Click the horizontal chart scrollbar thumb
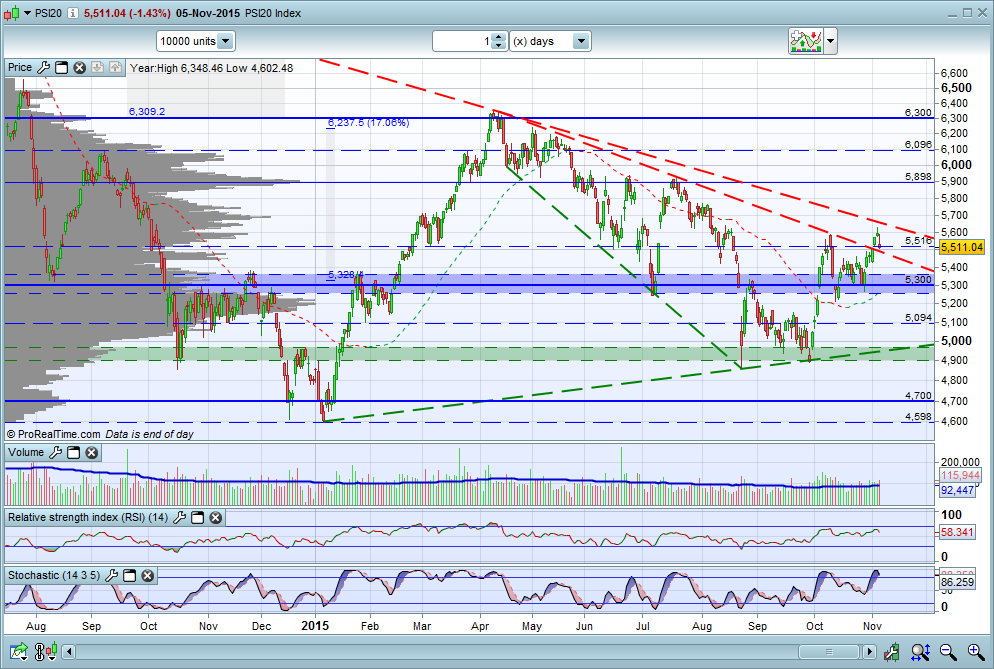This screenshot has width=994, height=669. coord(829,651)
